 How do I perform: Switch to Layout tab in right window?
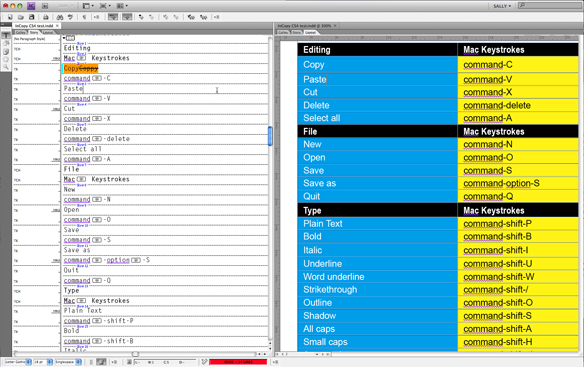coord(310,32)
